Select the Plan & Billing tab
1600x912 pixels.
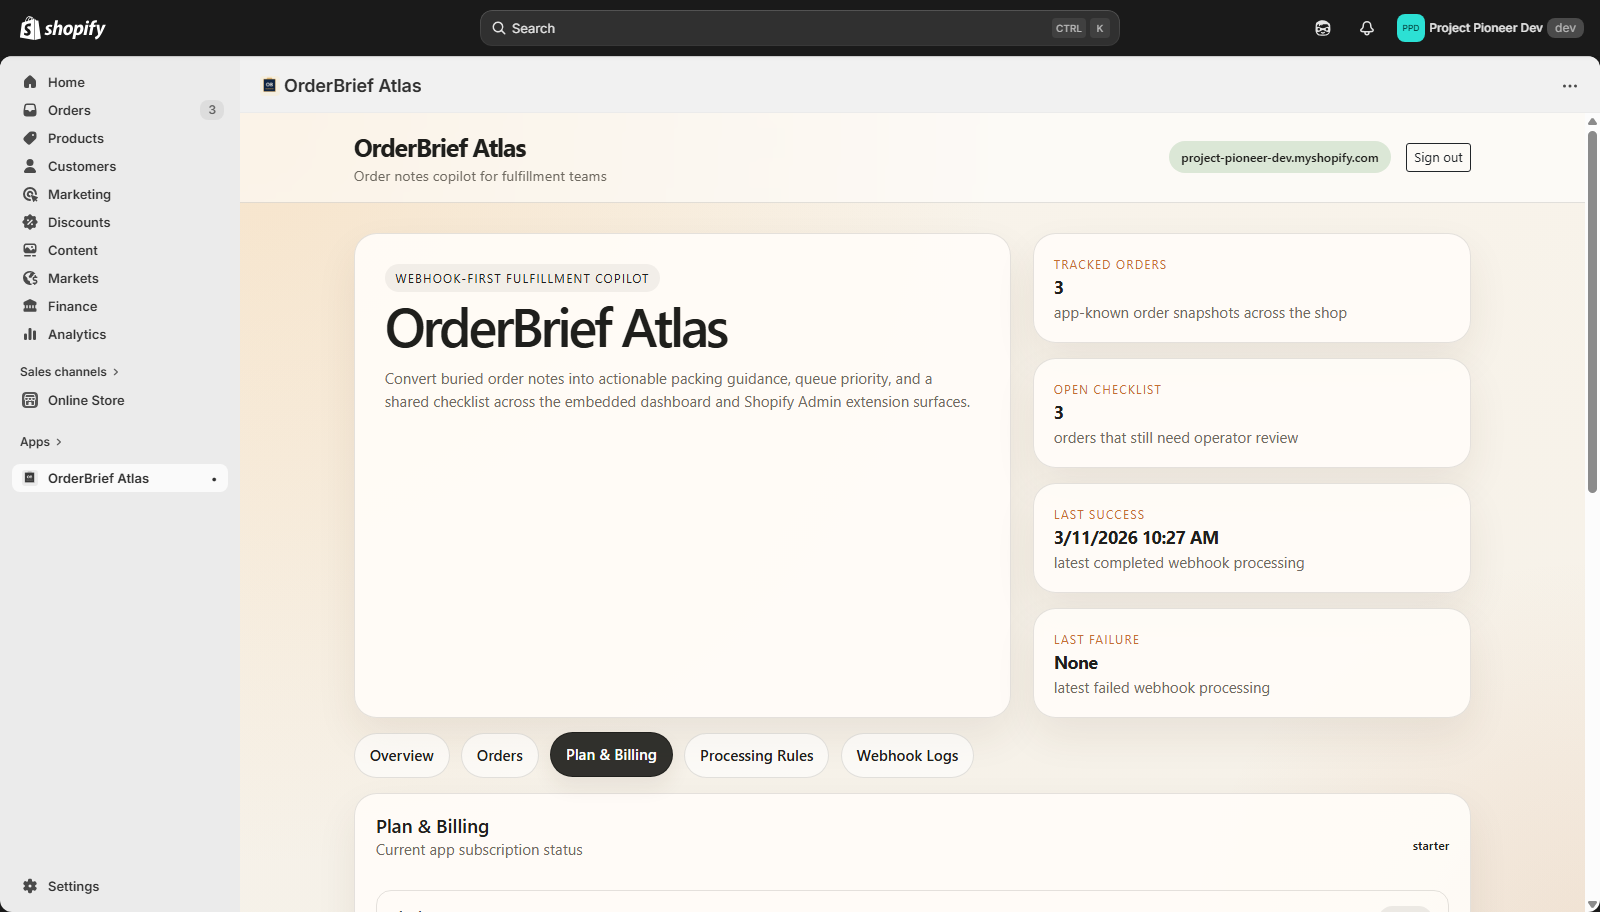click(611, 755)
